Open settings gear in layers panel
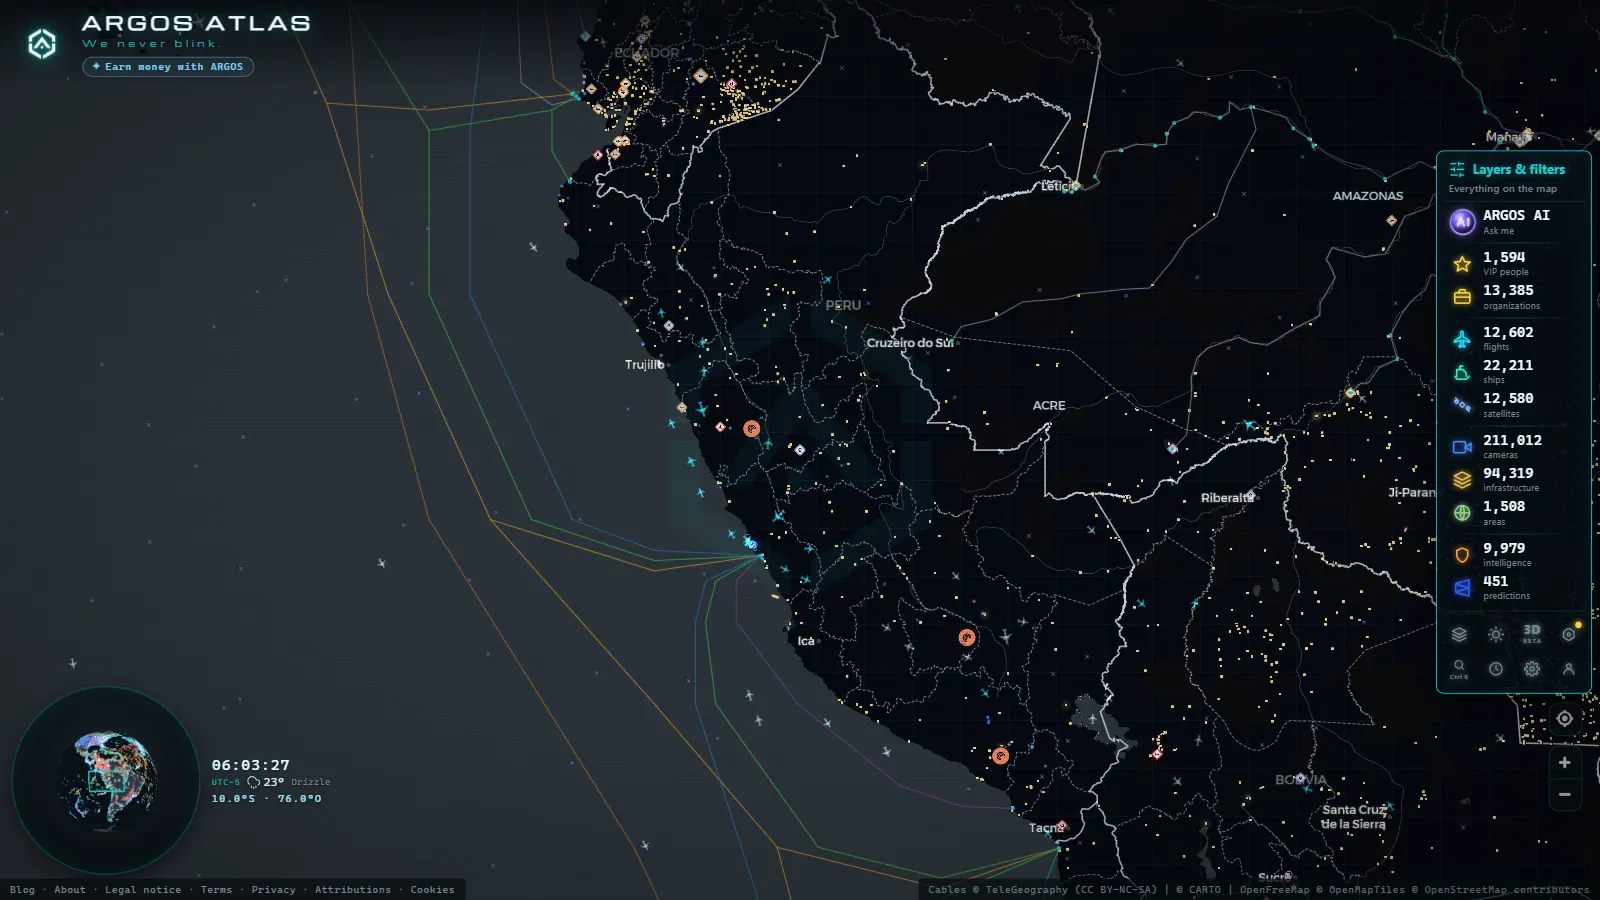Image resolution: width=1600 pixels, height=900 pixels. (x=1532, y=669)
